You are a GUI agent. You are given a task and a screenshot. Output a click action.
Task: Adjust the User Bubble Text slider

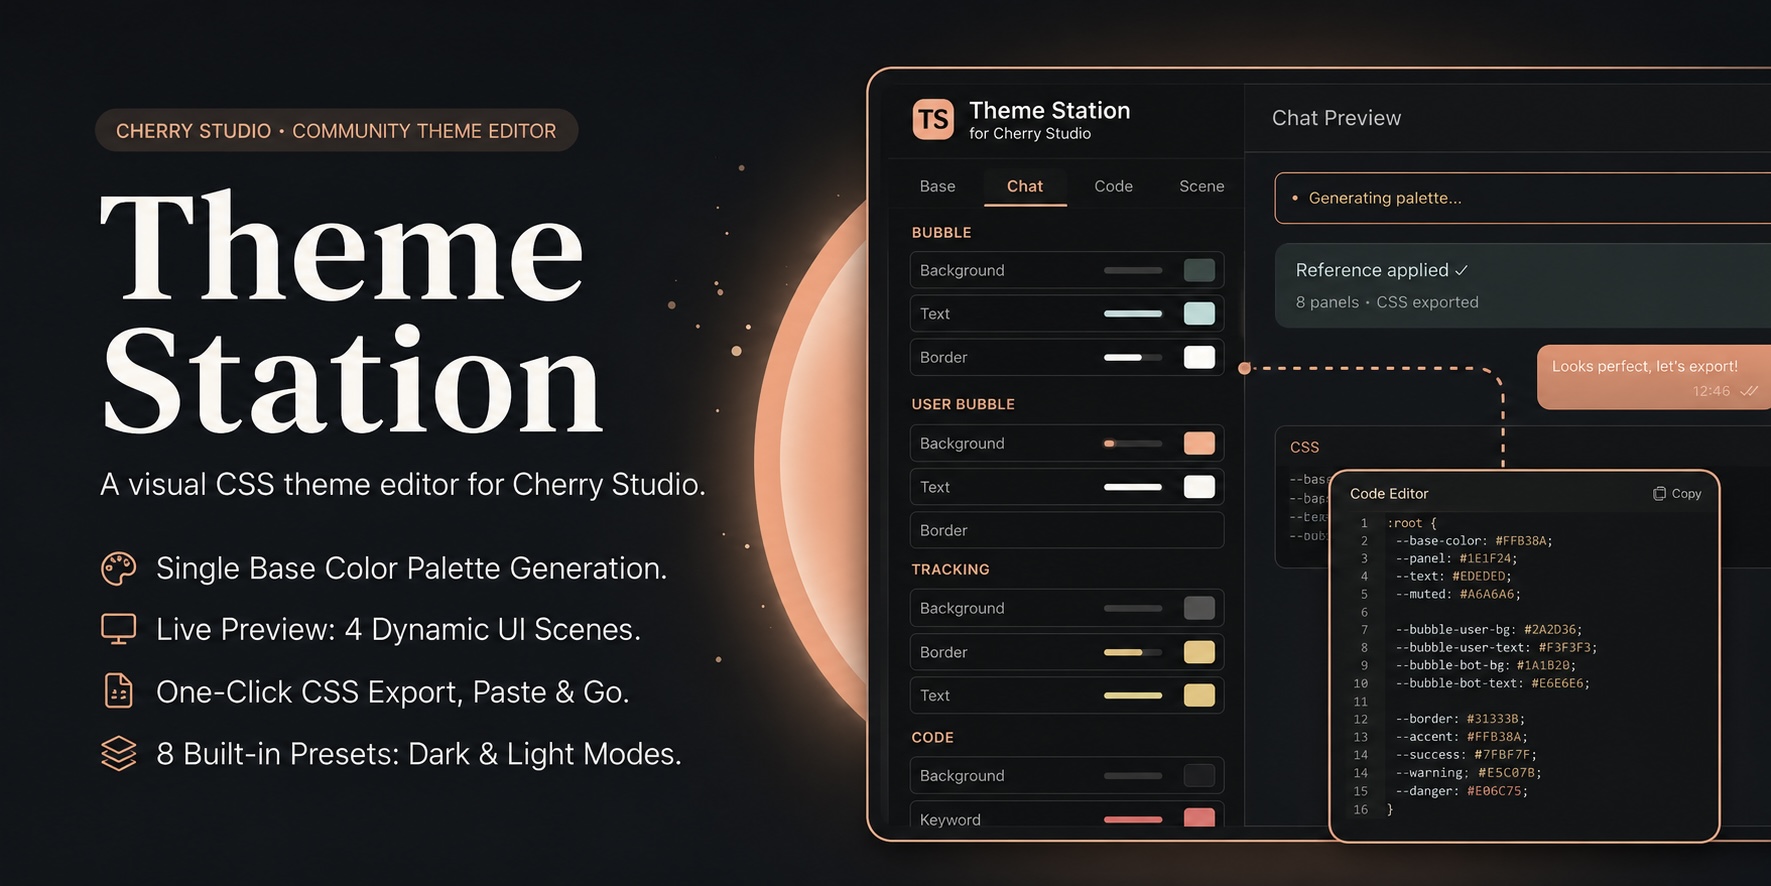[1133, 487]
